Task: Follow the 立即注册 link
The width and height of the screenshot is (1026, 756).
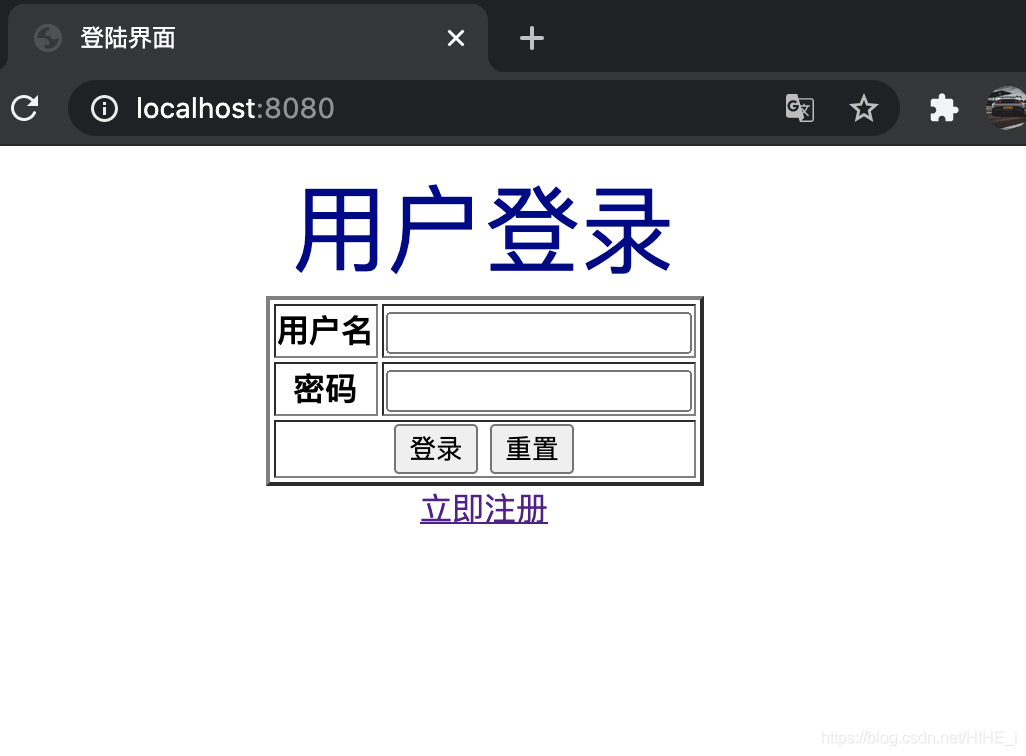Action: click(x=484, y=509)
